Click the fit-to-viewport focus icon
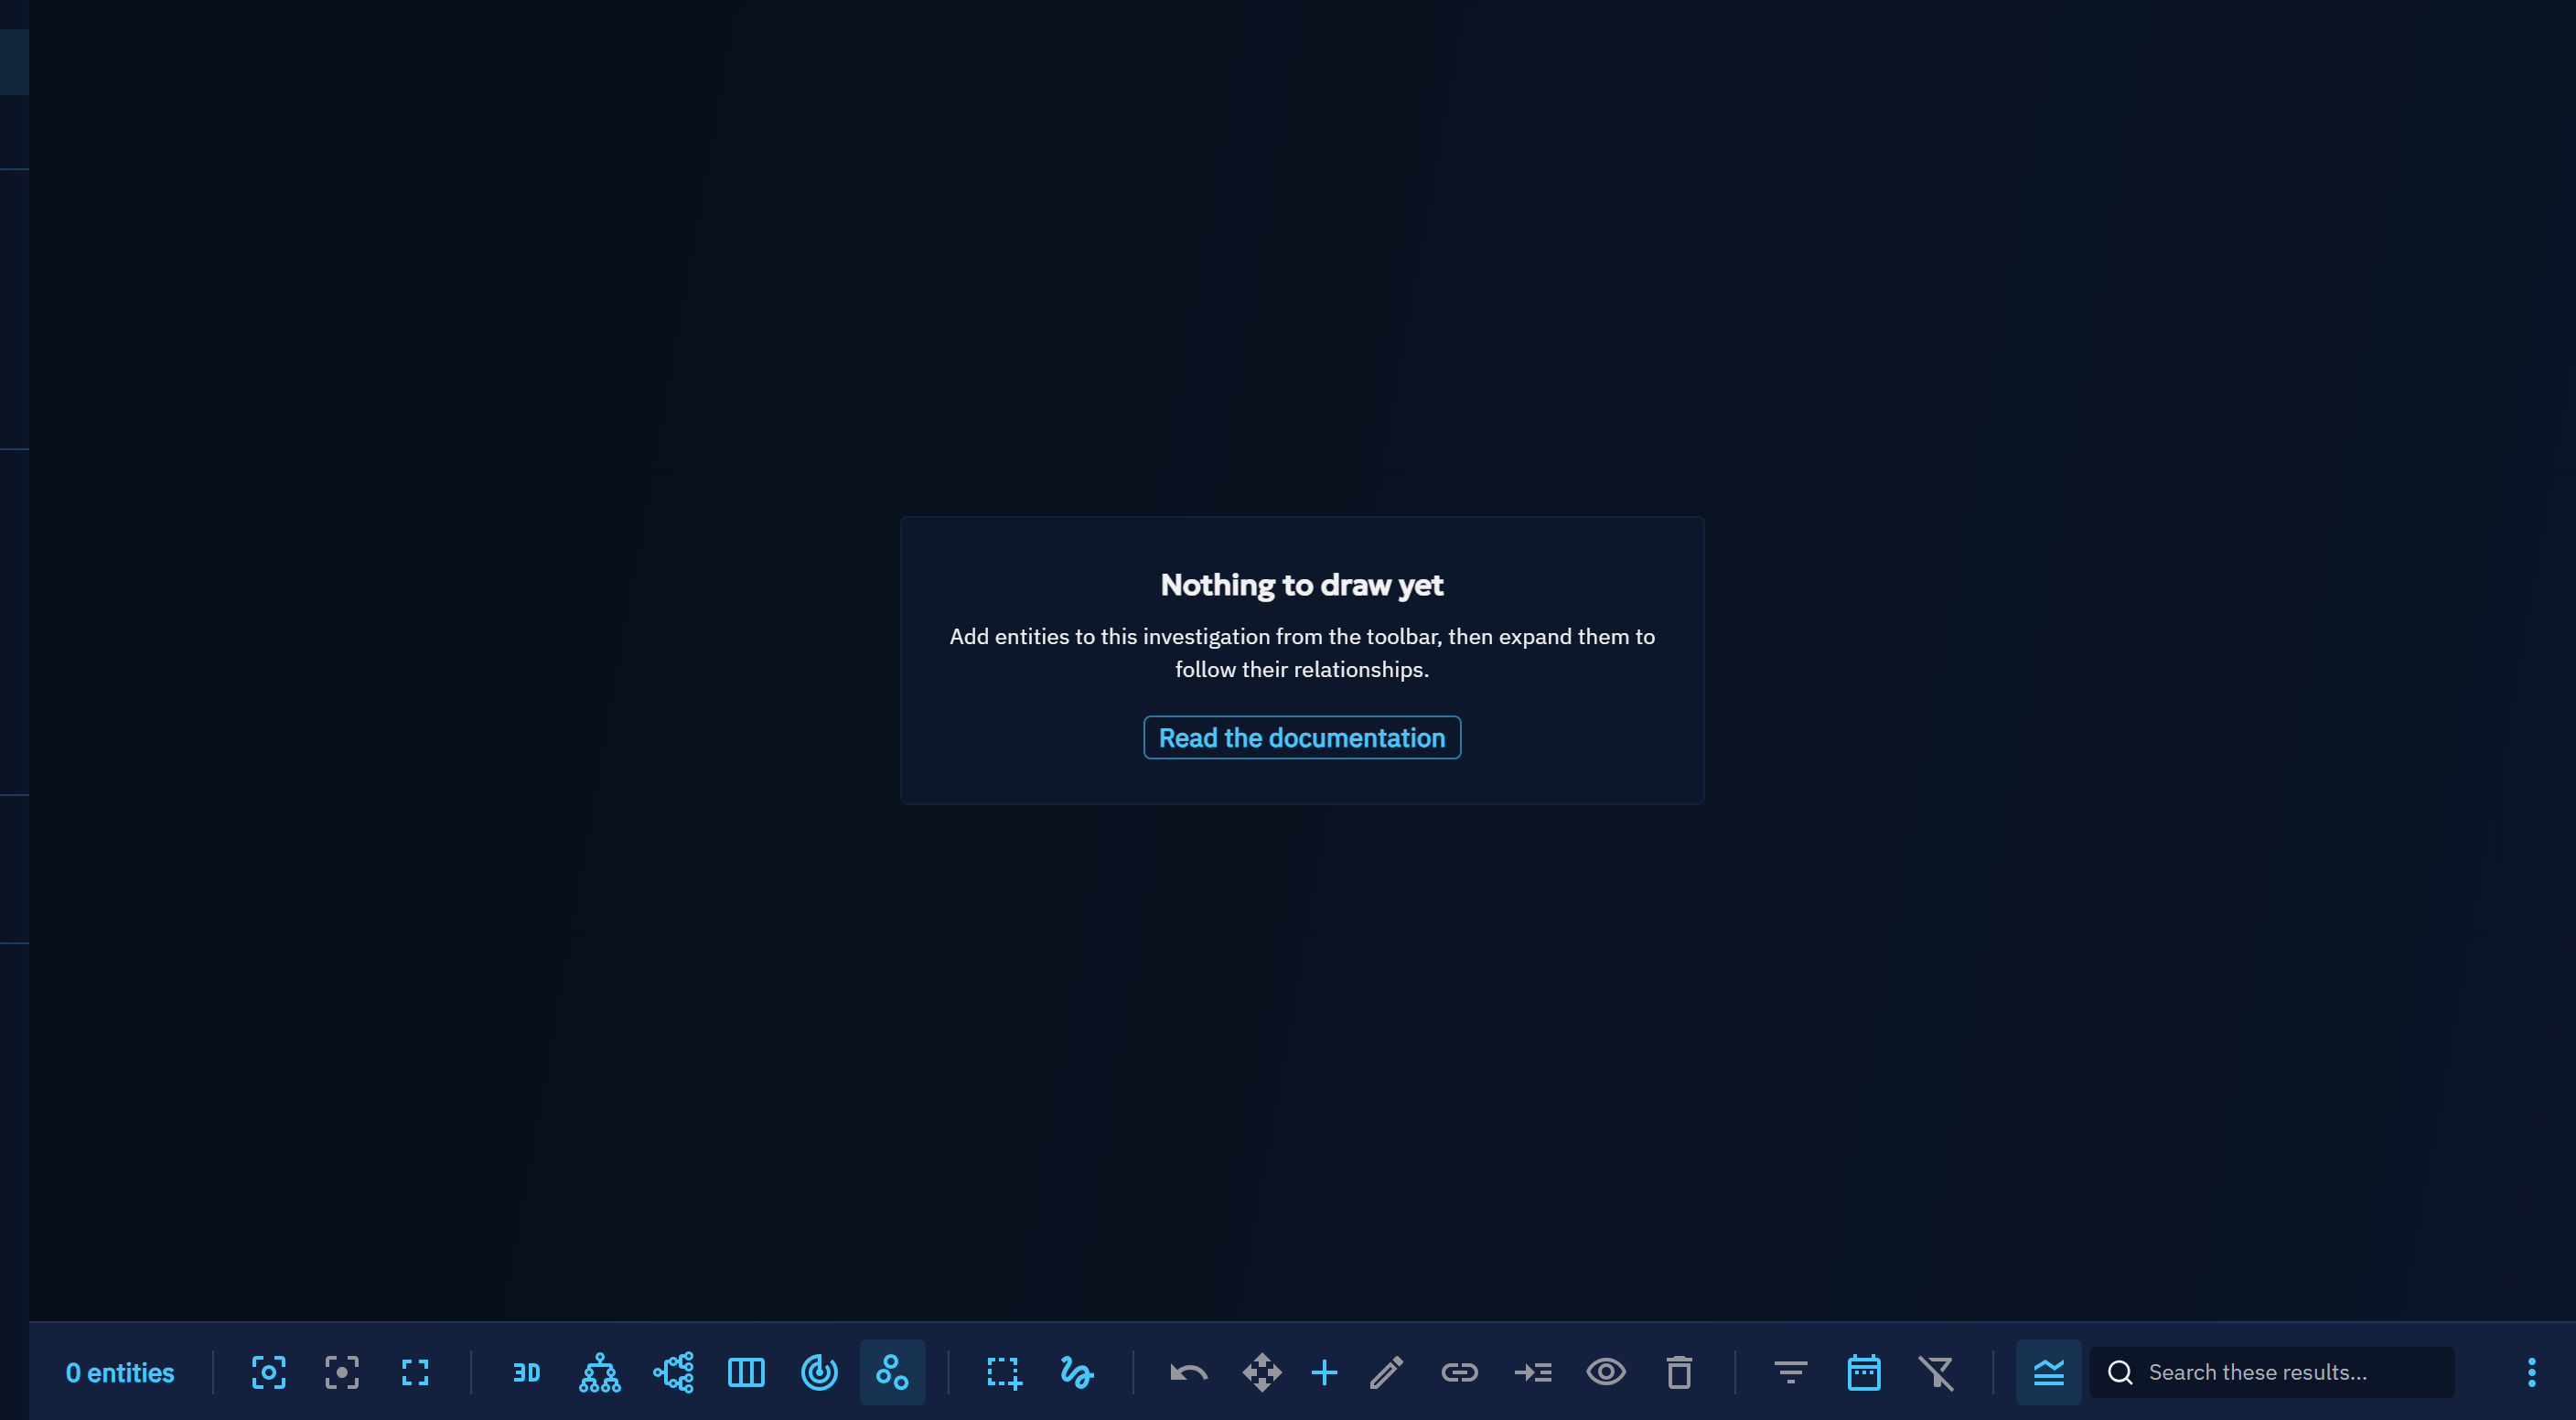2576x1420 pixels. click(x=268, y=1372)
